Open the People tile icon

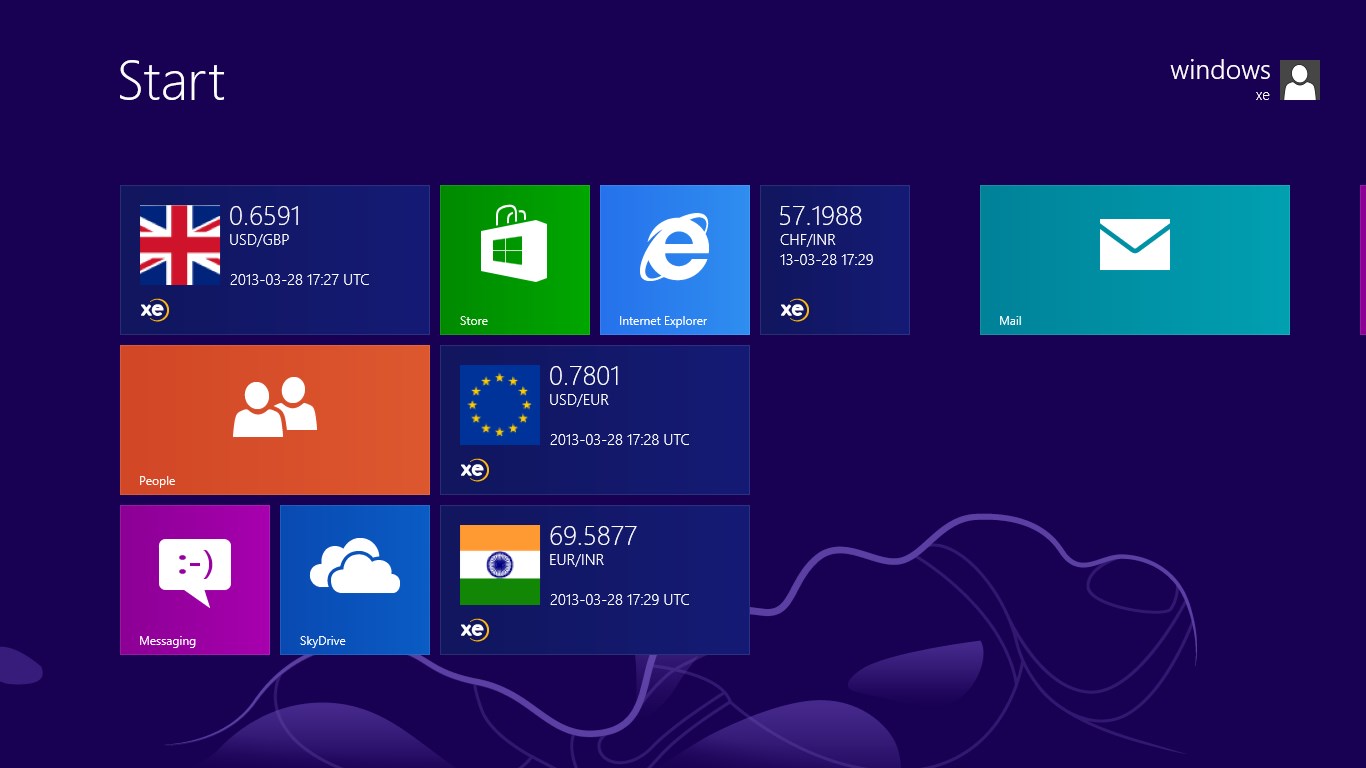pyautogui.click(x=274, y=407)
